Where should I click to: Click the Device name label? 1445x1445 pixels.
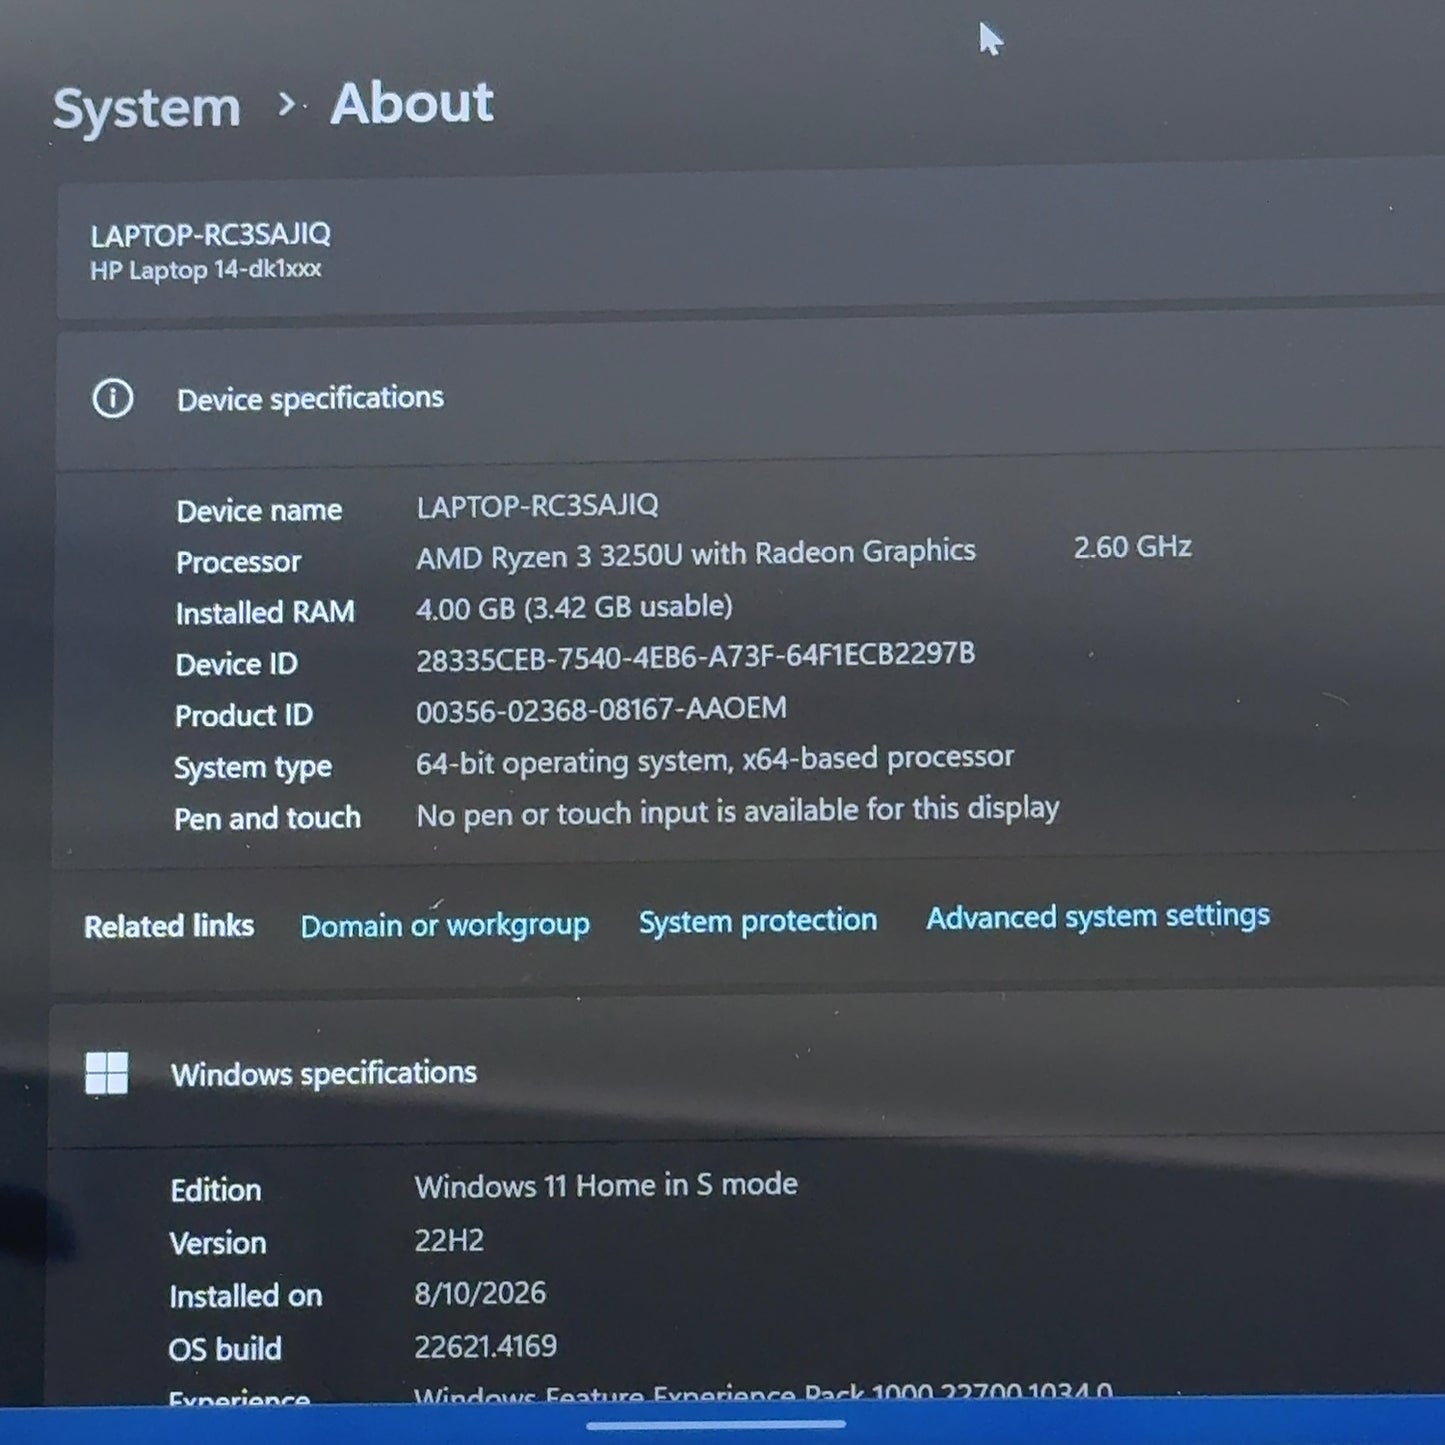pos(259,511)
